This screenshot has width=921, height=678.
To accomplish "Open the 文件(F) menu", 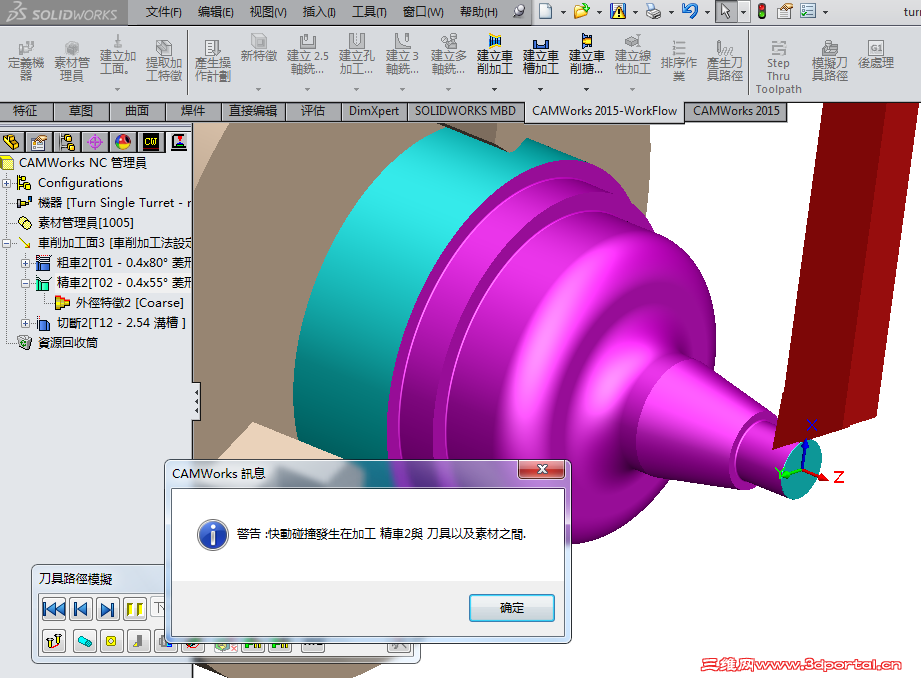I will coord(163,12).
